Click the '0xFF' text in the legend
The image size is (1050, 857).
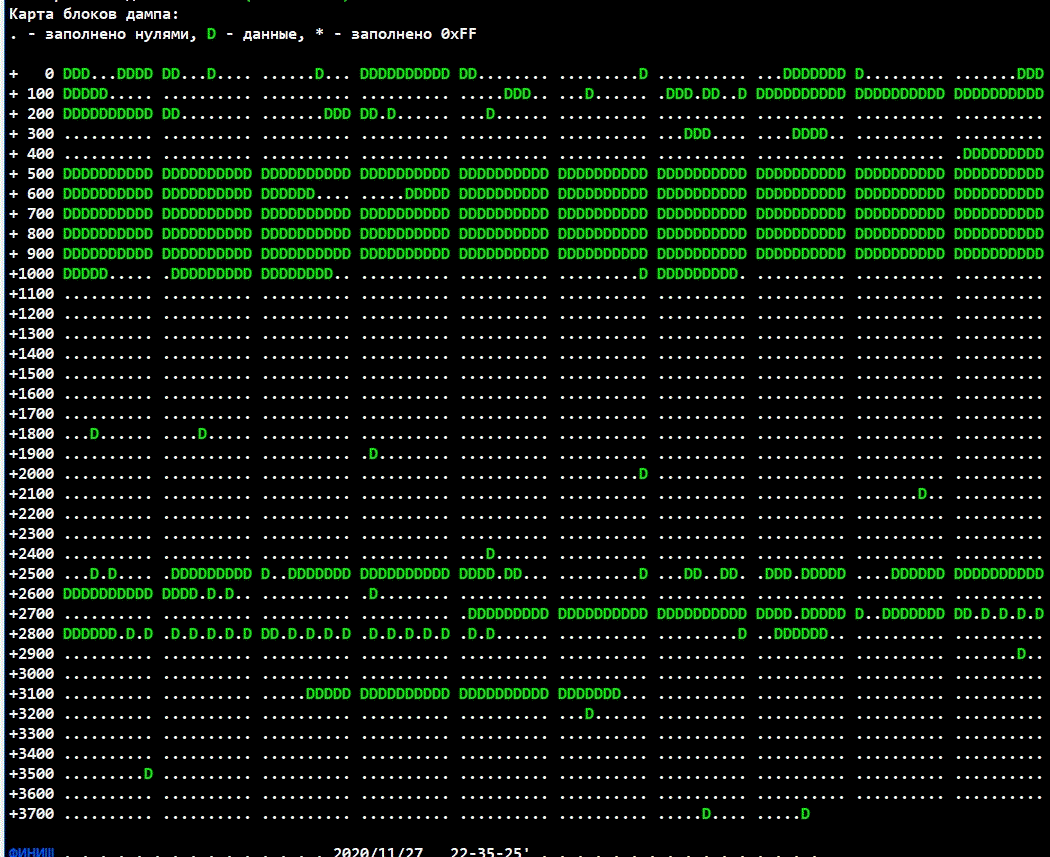click(458, 34)
